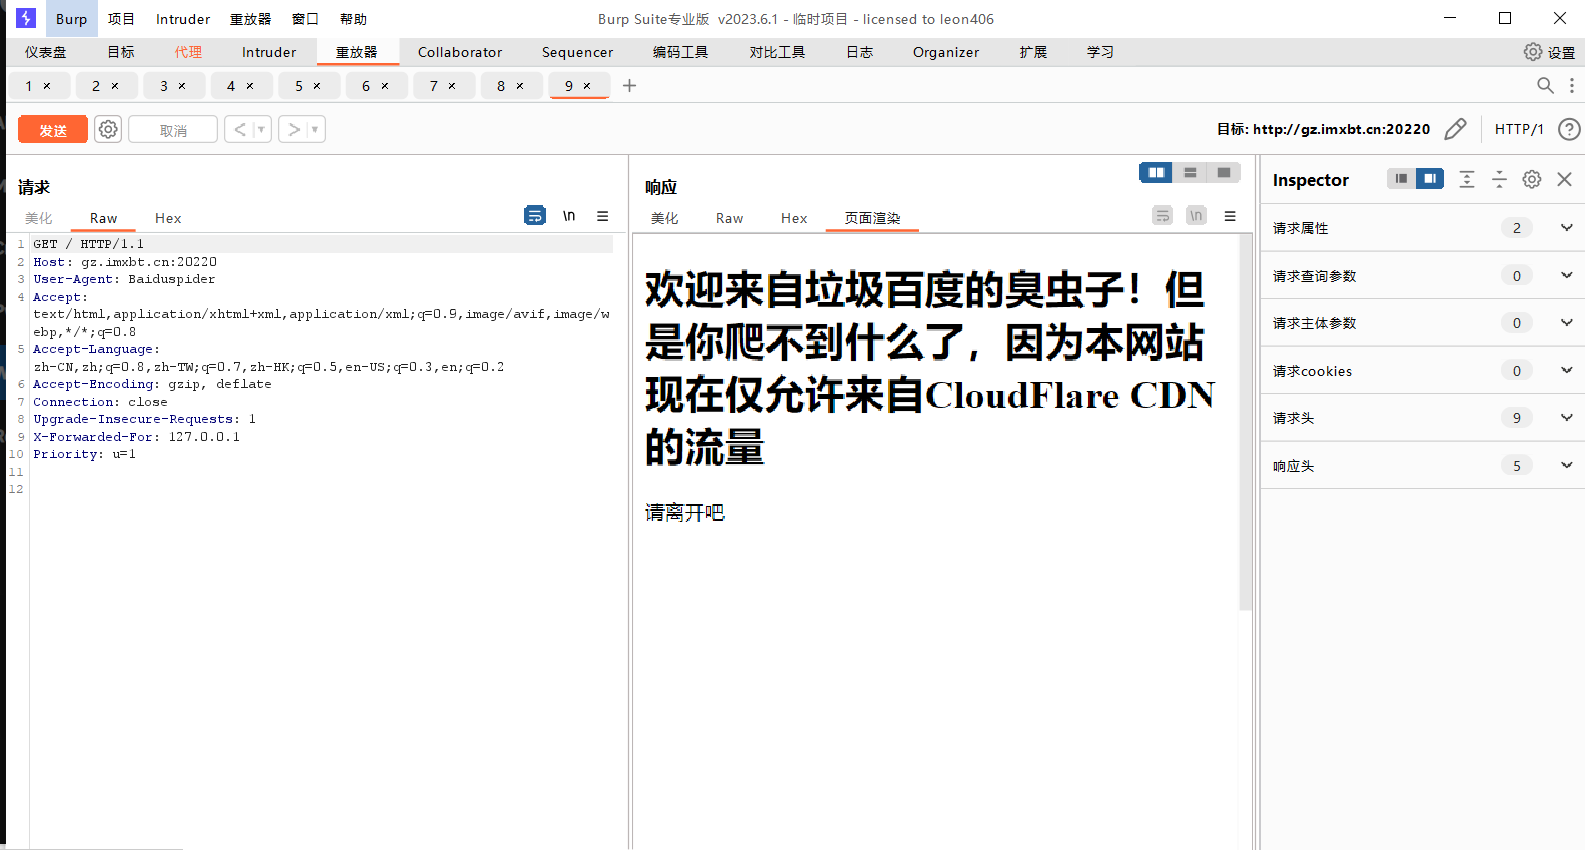1585x850 pixels.
Task: Switch to combined tabbed request/response layout
Action: point(1224,172)
